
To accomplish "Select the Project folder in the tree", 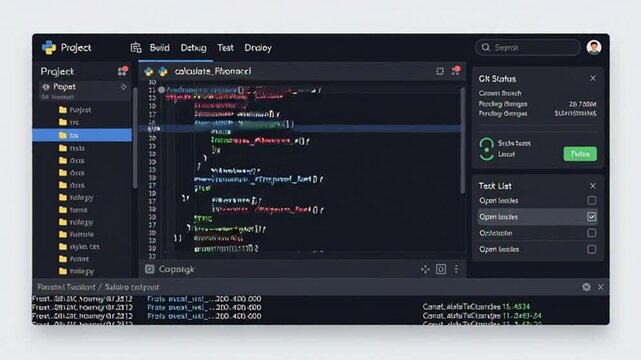I will pyautogui.click(x=75, y=110).
